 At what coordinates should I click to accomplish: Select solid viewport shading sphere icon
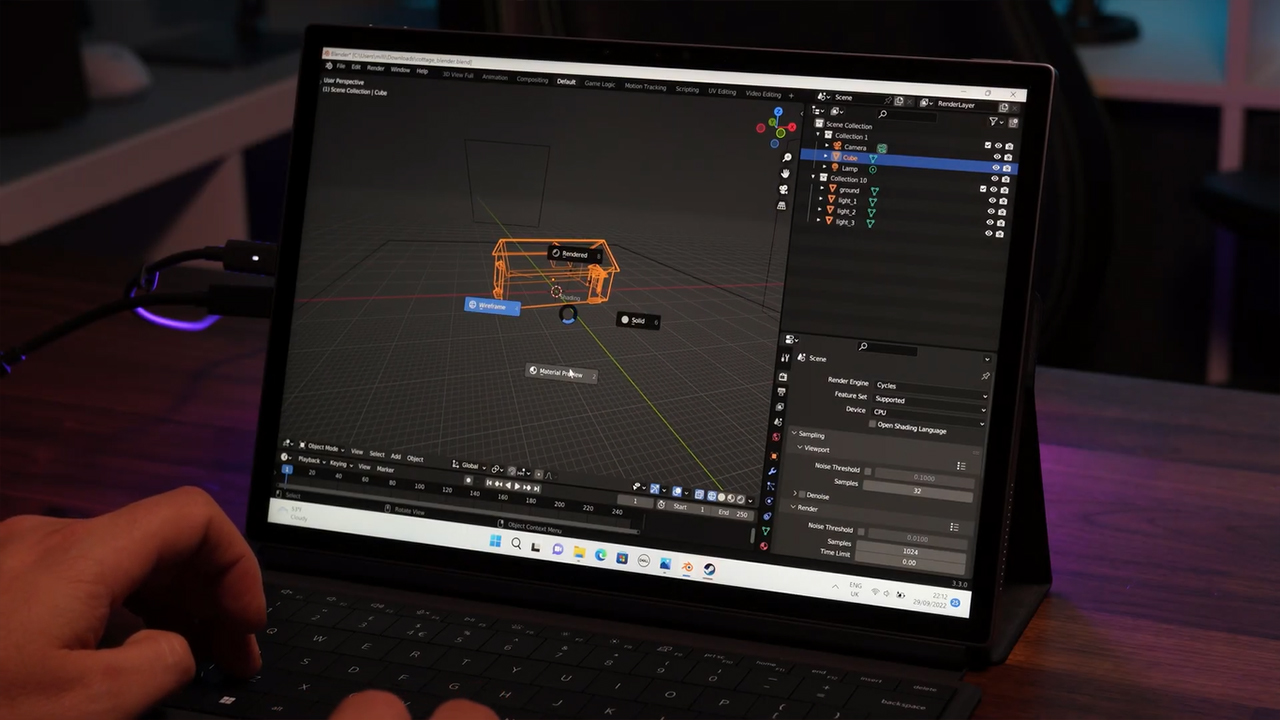coord(723,497)
